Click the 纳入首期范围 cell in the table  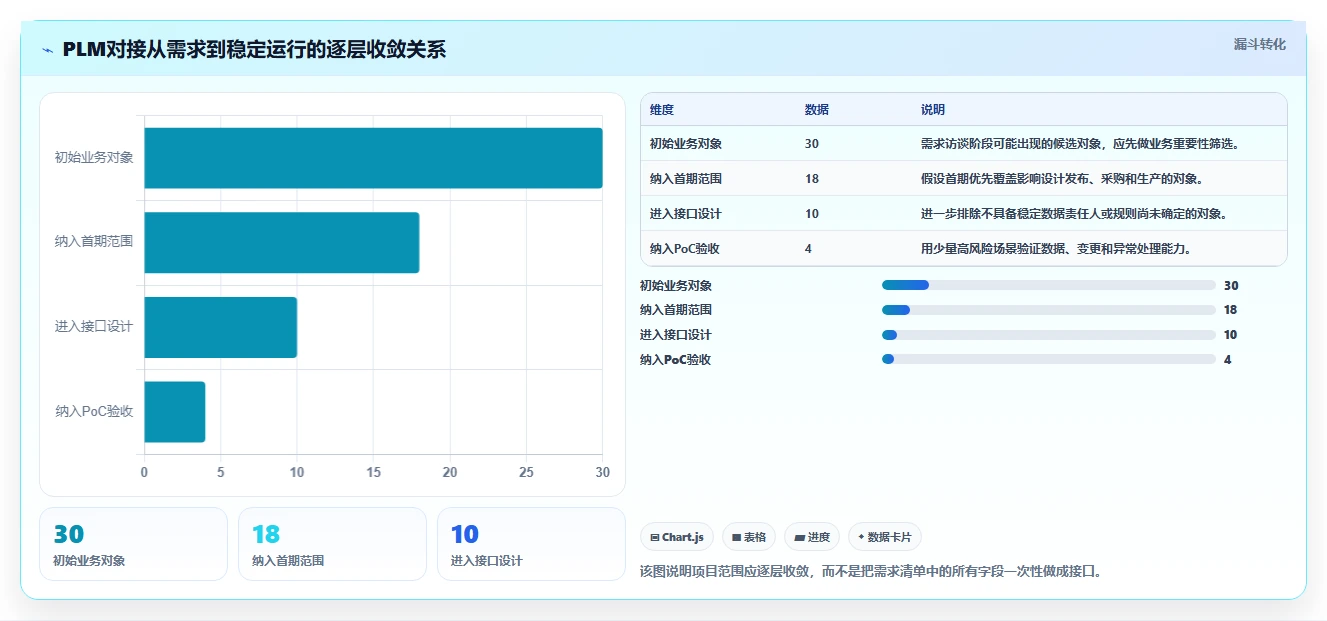(x=686, y=179)
